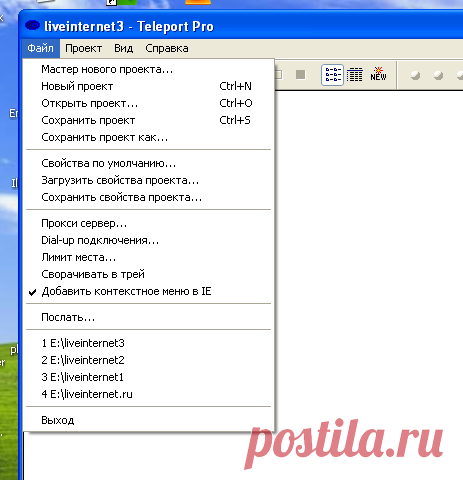This screenshot has height=480, width=463.
Task: Open recent file 3 E:\liveinternet1
Action: tap(149, 377)
